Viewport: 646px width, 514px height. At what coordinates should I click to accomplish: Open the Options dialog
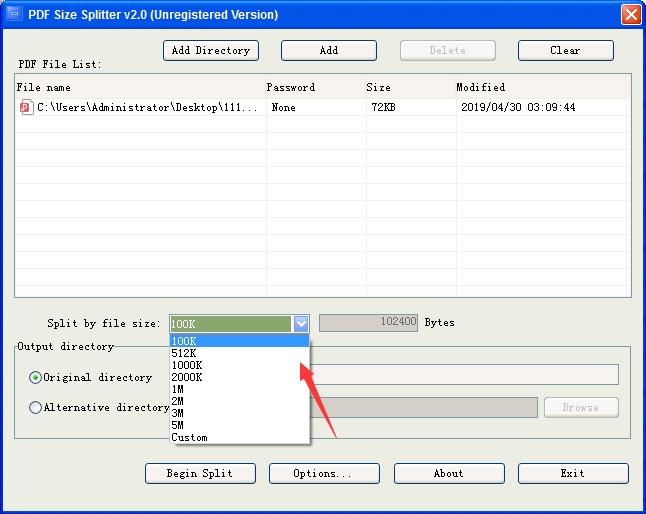(324, 473)
